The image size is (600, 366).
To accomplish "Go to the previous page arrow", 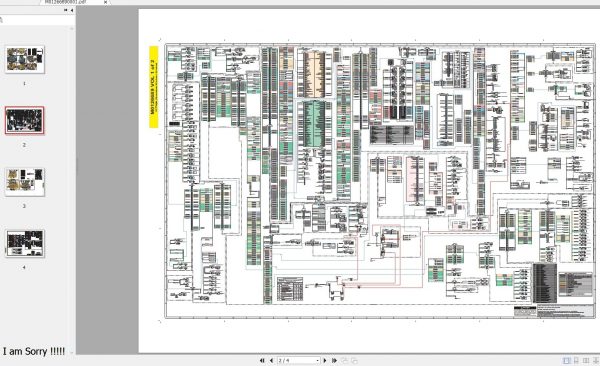I will point(271,361).
